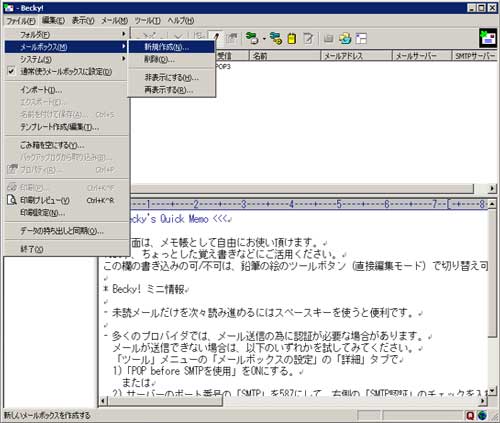Open the ヘルプ(H) menu
This screenshot has width=500, height=423.
[180, 21]
